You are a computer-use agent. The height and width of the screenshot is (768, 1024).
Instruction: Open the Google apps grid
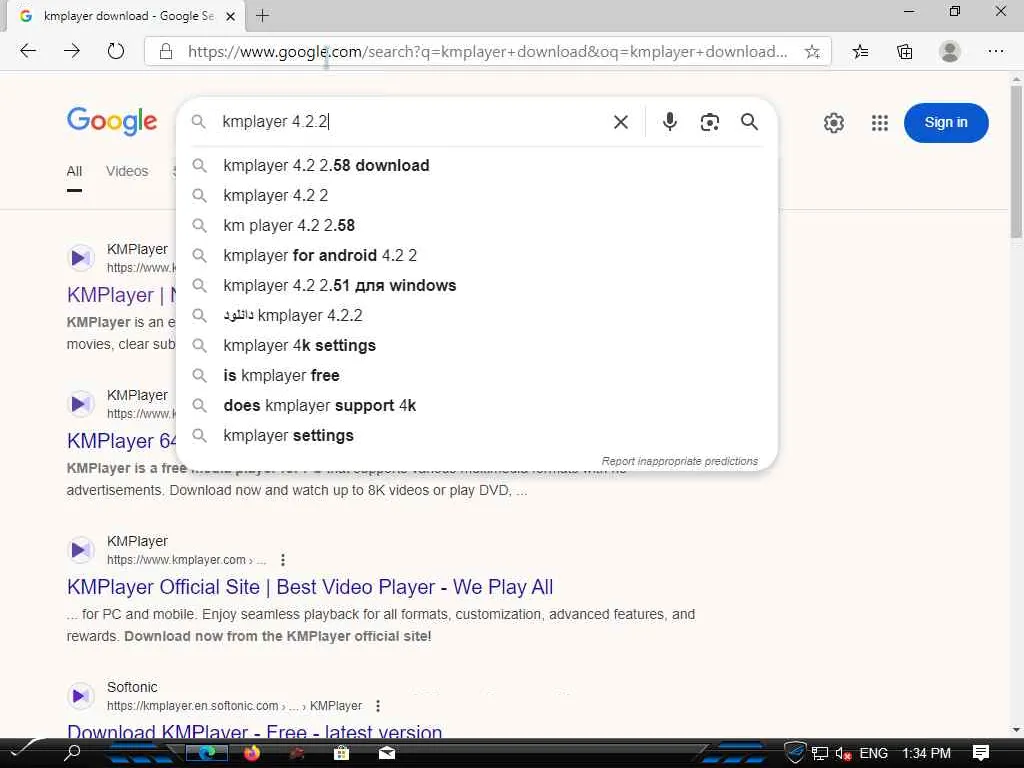coord(880,123)
